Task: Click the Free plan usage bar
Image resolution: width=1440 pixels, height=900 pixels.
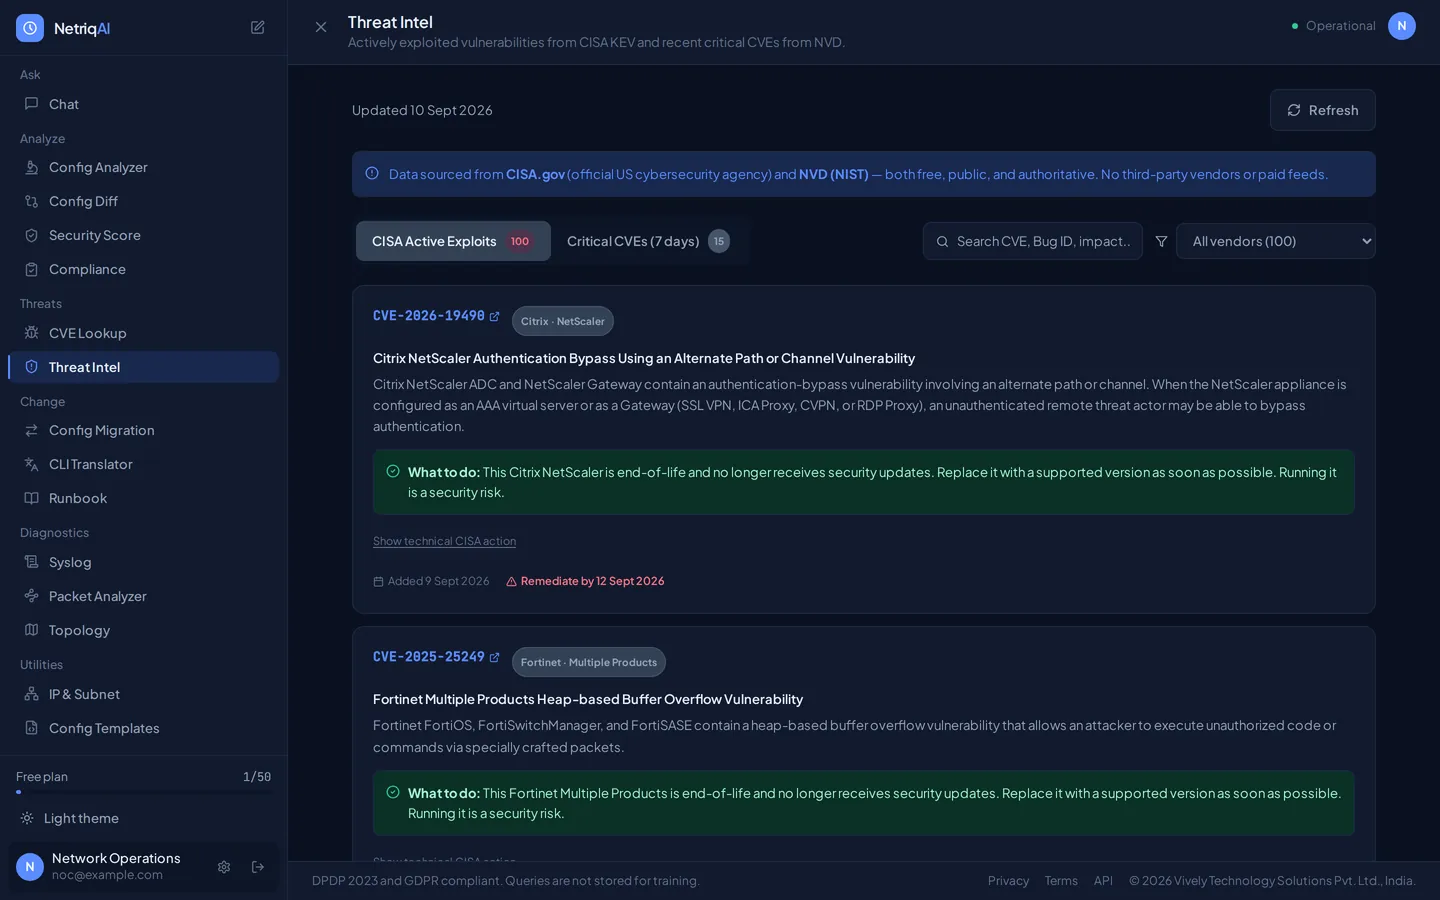Action: (143, 792)
